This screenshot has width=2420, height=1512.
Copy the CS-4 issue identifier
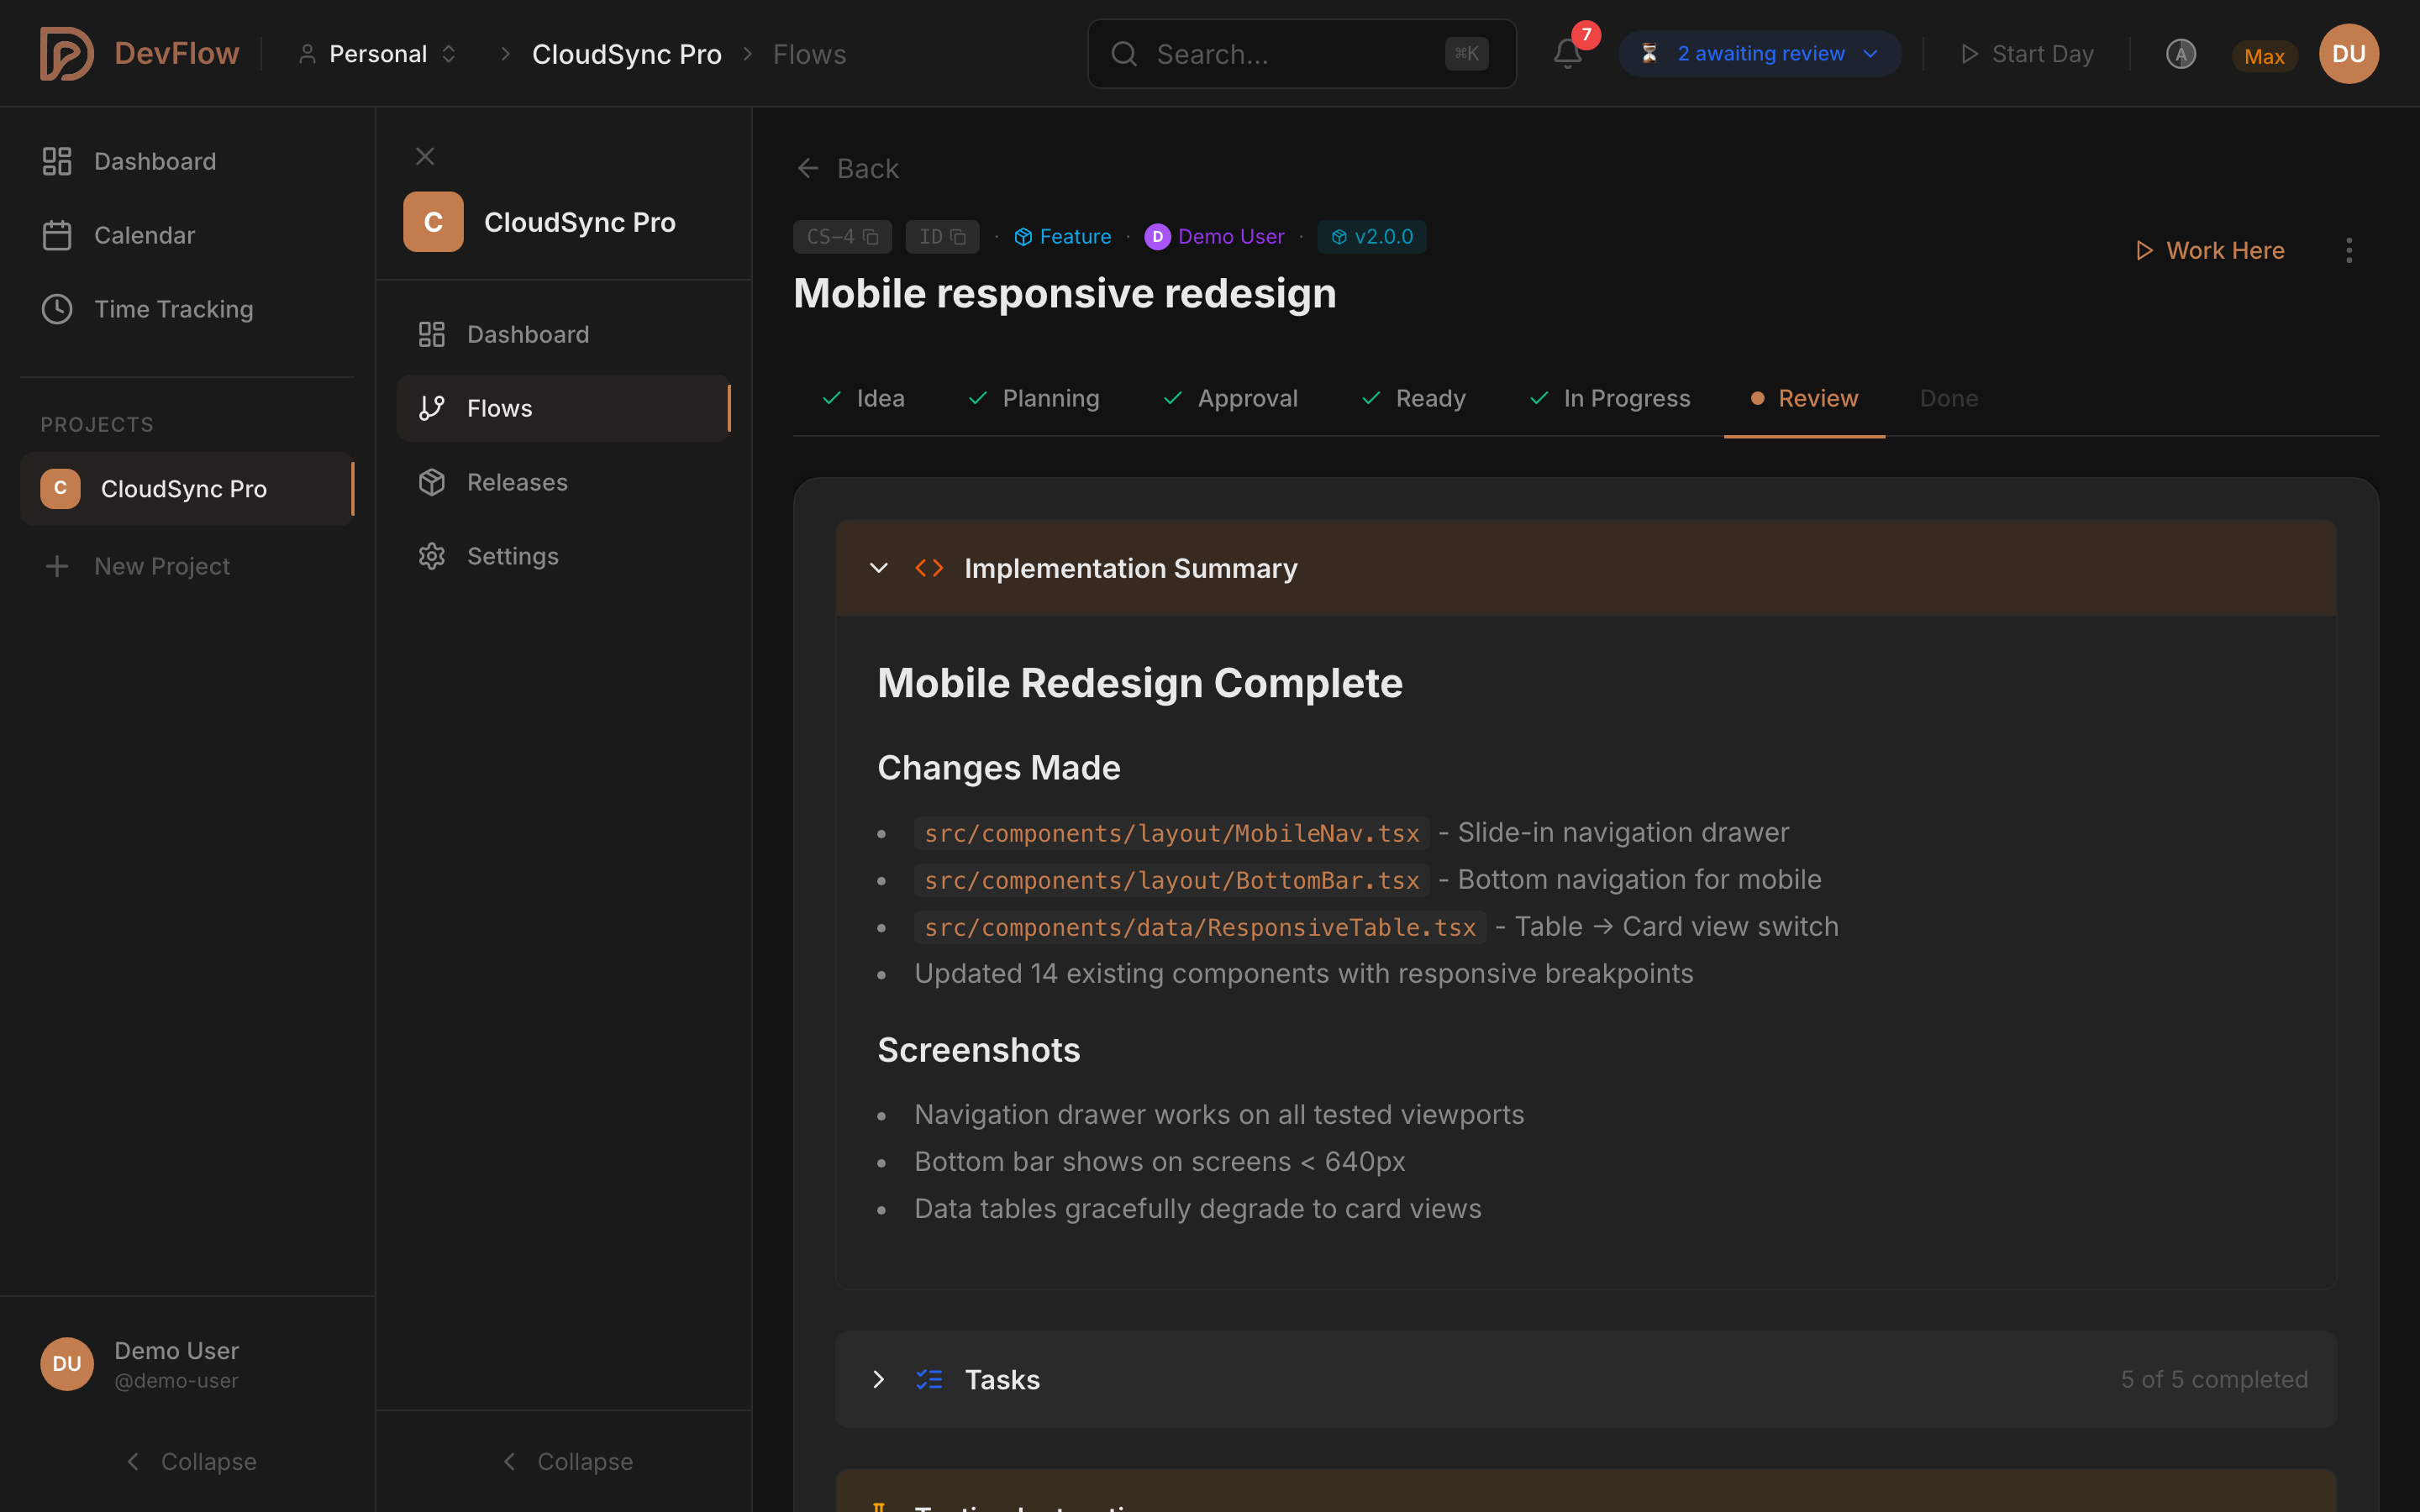point(871,236)
